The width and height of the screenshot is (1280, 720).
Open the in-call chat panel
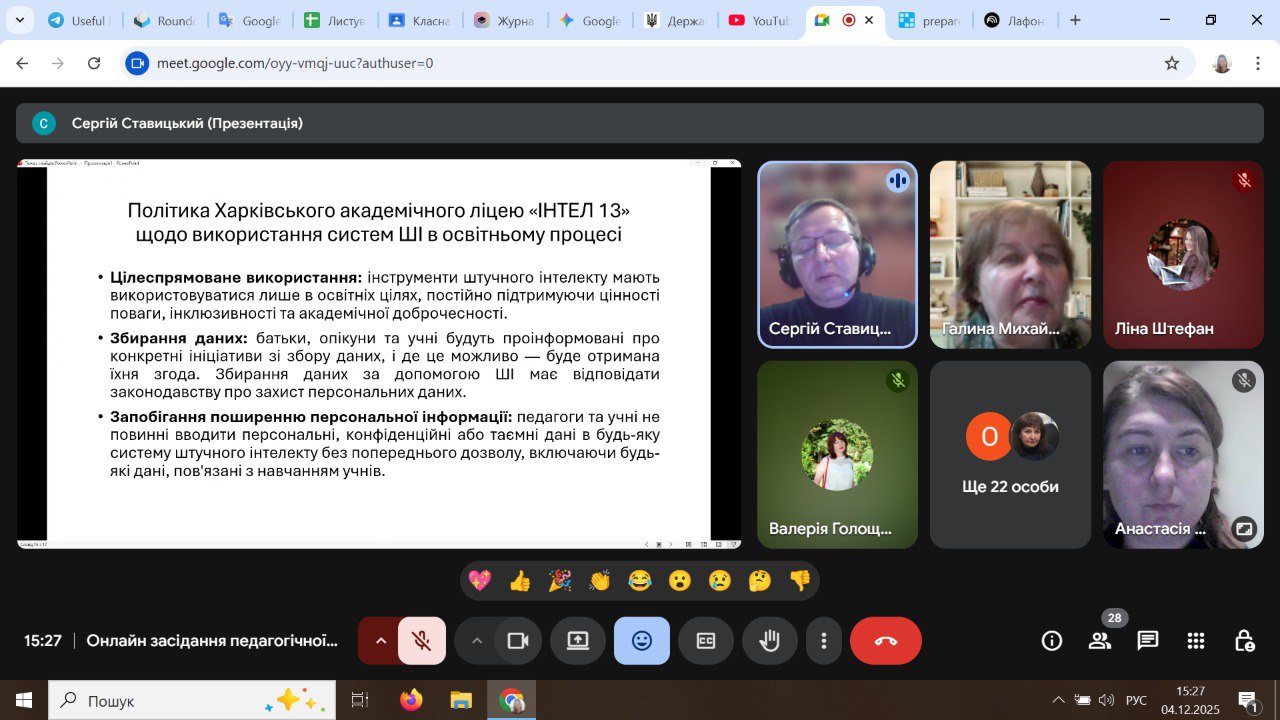[1147, 641]
